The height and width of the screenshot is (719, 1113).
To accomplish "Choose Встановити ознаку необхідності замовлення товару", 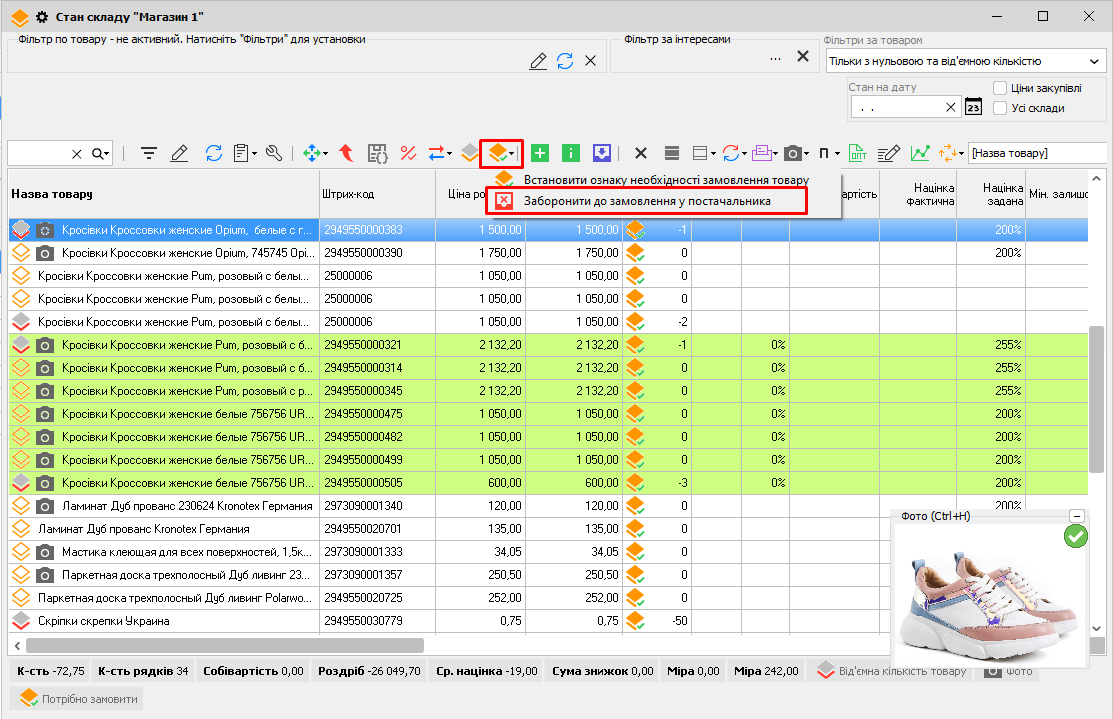I will pos(666,179).
